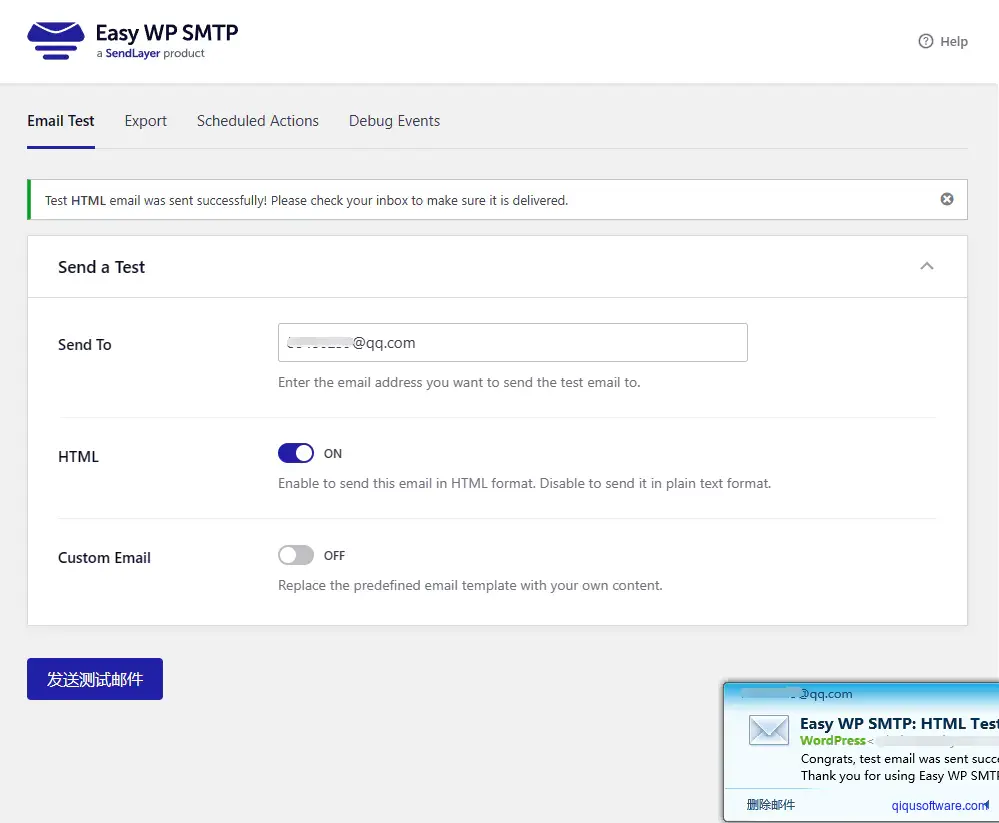Click the WordPress sender name in popup
This screenshot has width=999, height=823.
(832, 740)
